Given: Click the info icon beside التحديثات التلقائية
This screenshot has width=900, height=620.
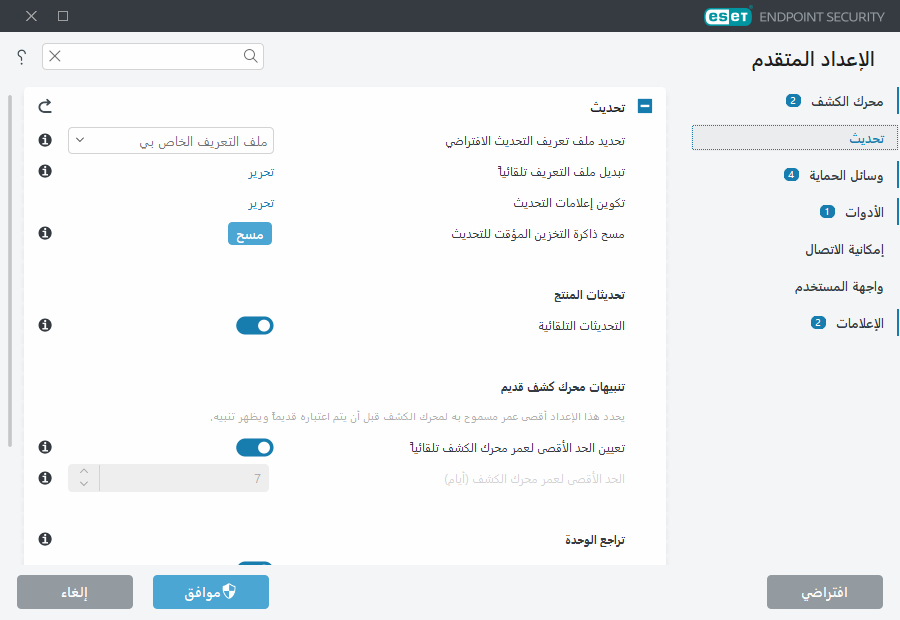Looking at the screenshot, I should 44,325.
